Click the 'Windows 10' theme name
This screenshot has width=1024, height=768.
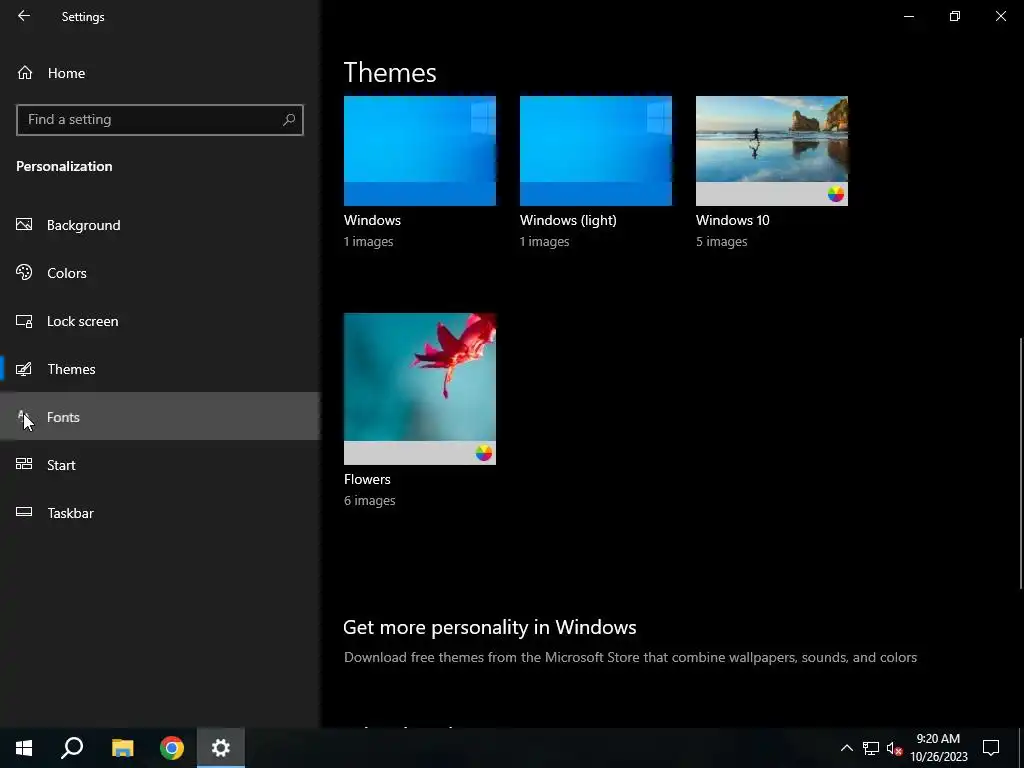(733, 220)
